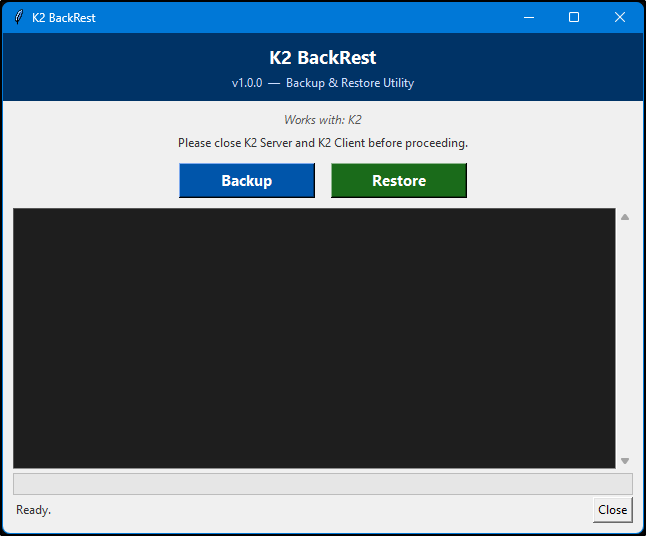Minimize the K2 BackRest window
The height and width of the screenshot is (536, 646).
[529, 17]
